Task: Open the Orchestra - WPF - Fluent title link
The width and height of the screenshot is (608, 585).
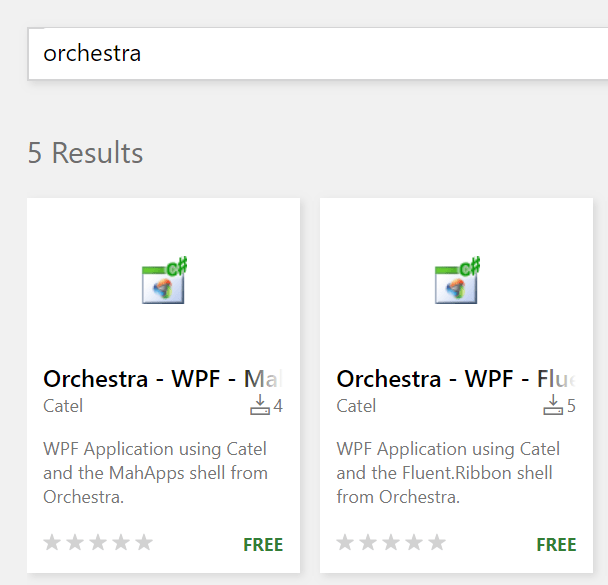Action: tap(456, 379)
